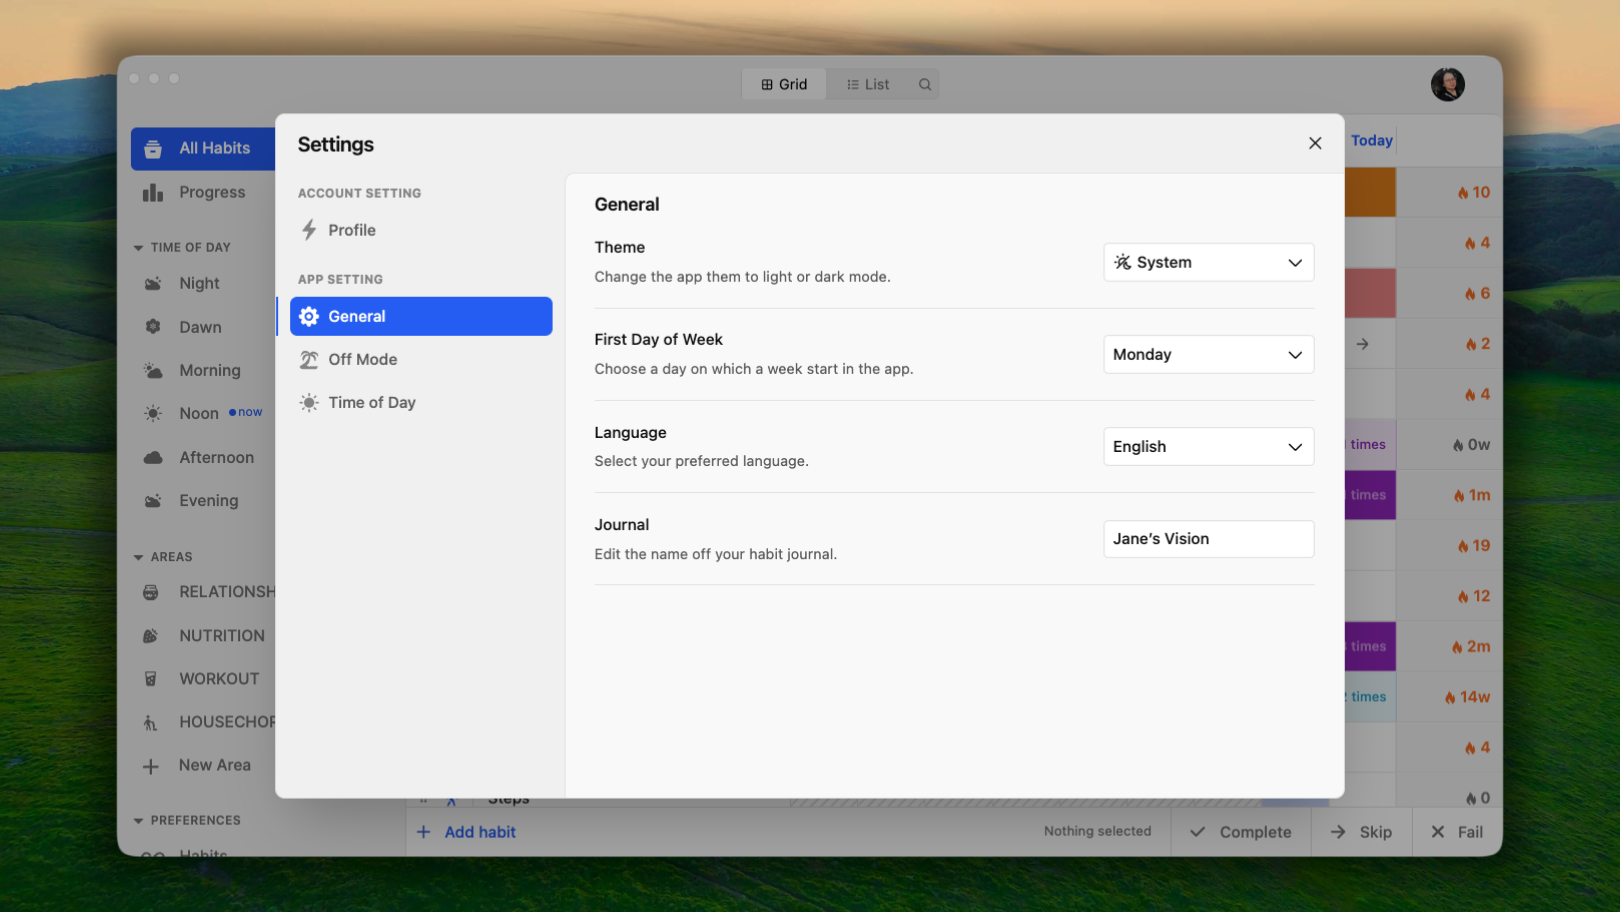Click the Noon sun icon

pyautogui.click(x=153, y=413)
